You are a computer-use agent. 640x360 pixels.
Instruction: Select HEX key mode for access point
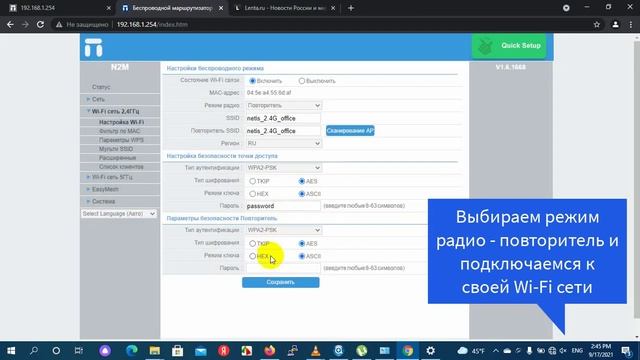click(252, 193)
